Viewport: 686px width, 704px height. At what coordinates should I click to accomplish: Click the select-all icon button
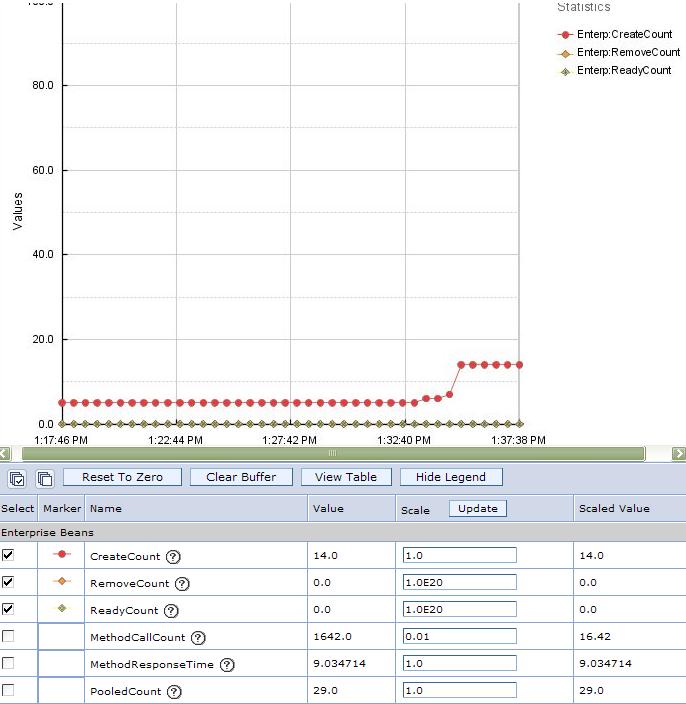[x=17, y=479]
